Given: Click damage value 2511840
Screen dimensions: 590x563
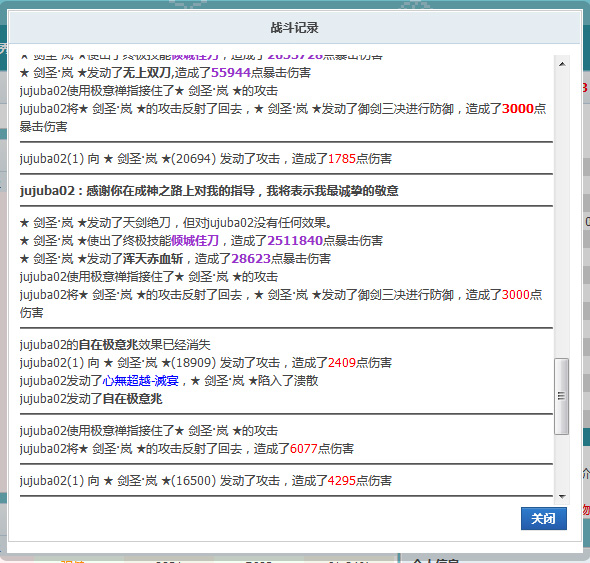Looking at the screenshot, I should [295, 240].
